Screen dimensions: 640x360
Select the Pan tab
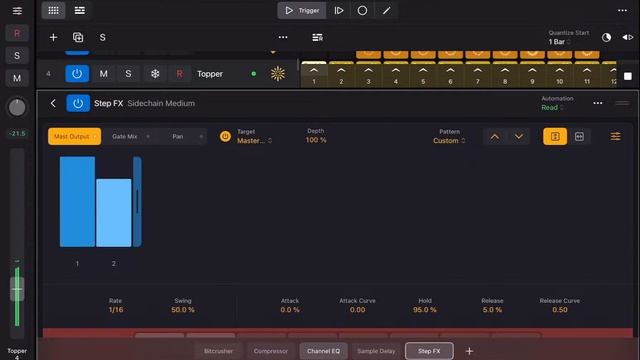click(181, 136)
